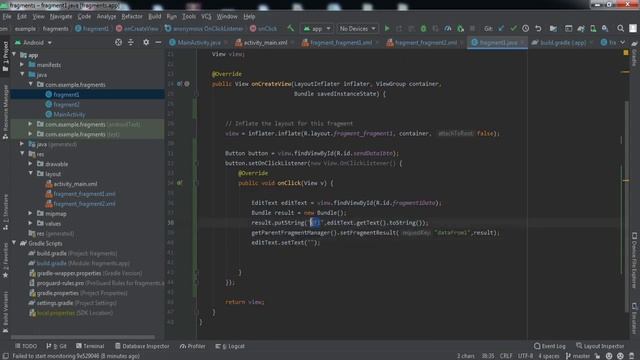Select fragment_fragment1.xml in layout folder

click(84, 194)
